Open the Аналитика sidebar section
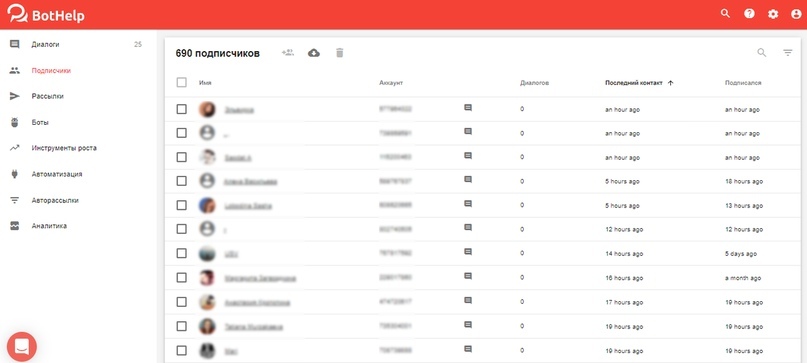The image size is (807, 363). (49, 226)
